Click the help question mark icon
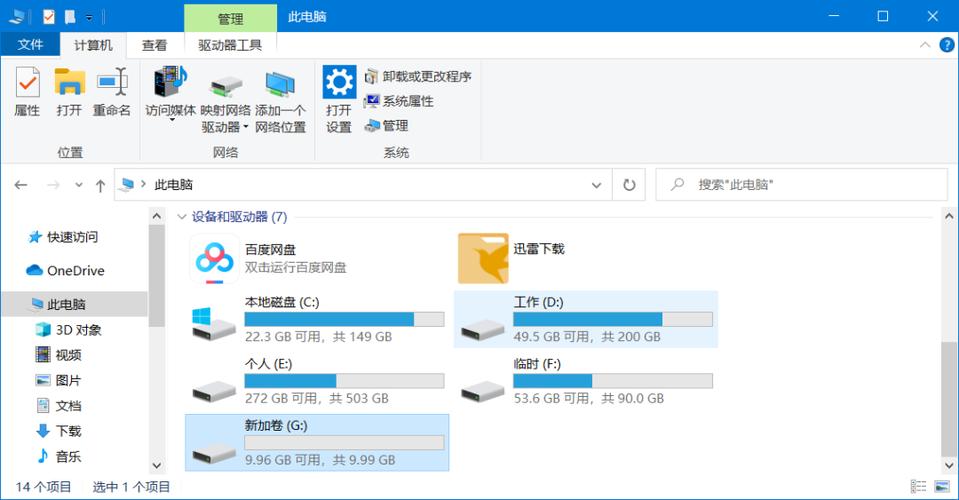 pyautogui.click(x=946, y=45)
